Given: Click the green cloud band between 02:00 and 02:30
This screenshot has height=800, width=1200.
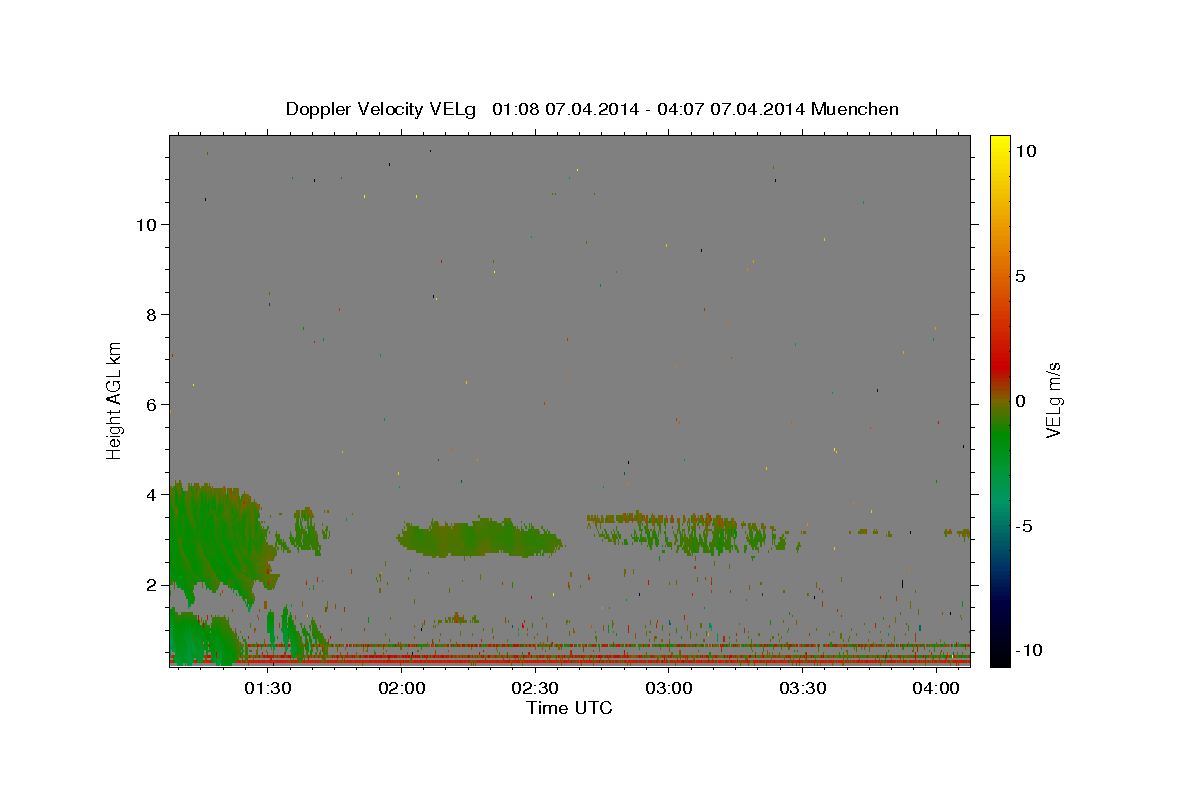Looking at the screenshot, I should coord(480,538).
